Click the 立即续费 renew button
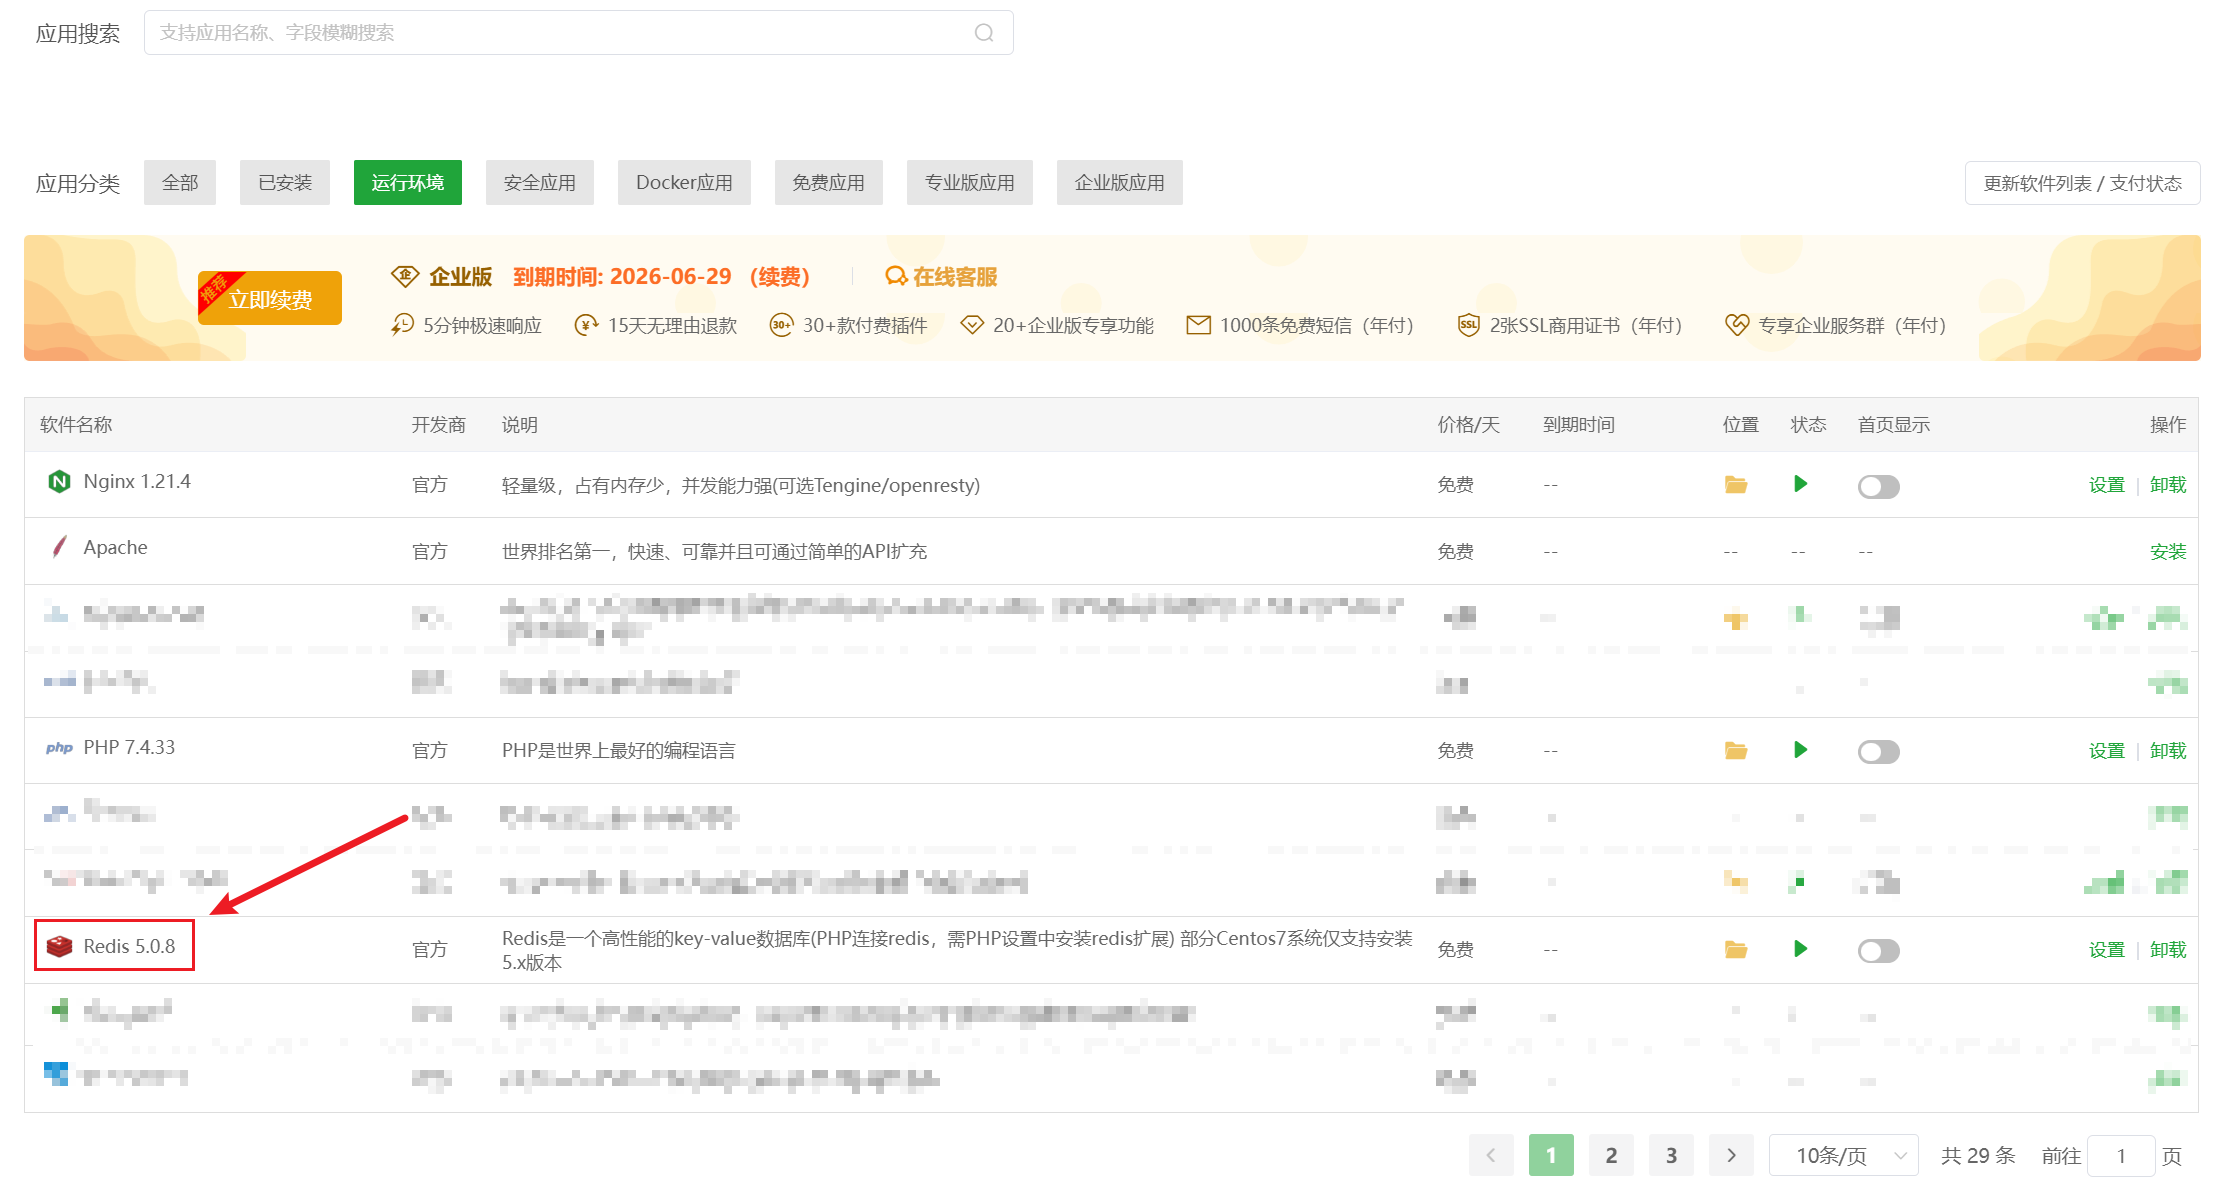The height and width of the screenshot is (1202, 2225). 270,299
